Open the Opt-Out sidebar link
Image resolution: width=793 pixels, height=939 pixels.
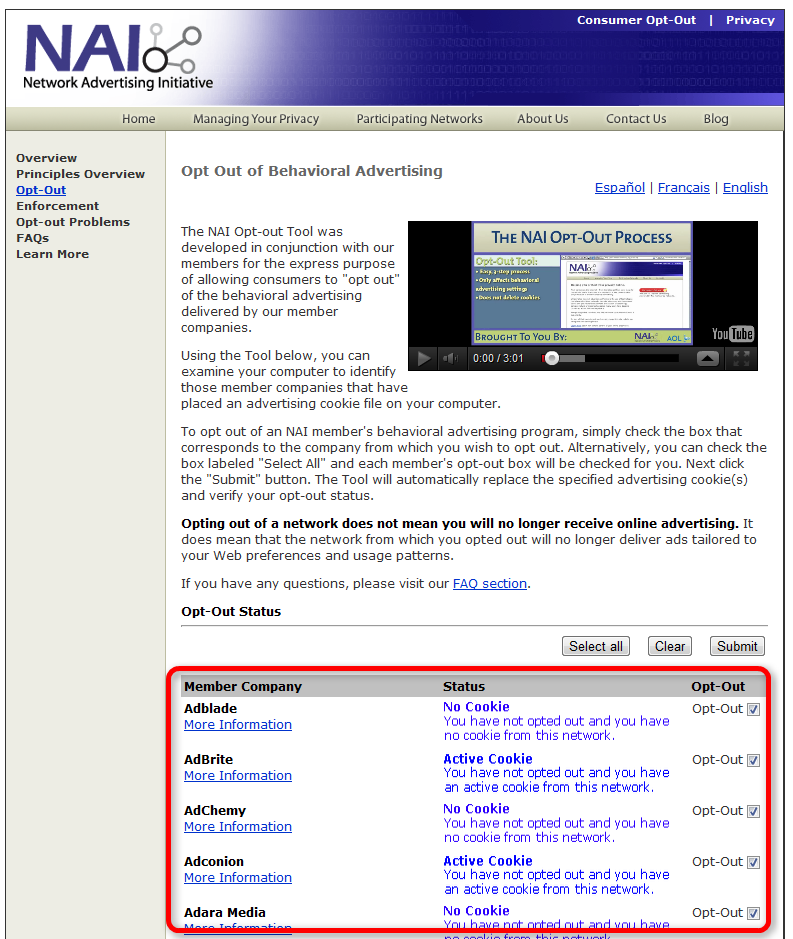(x=41, y=190)
